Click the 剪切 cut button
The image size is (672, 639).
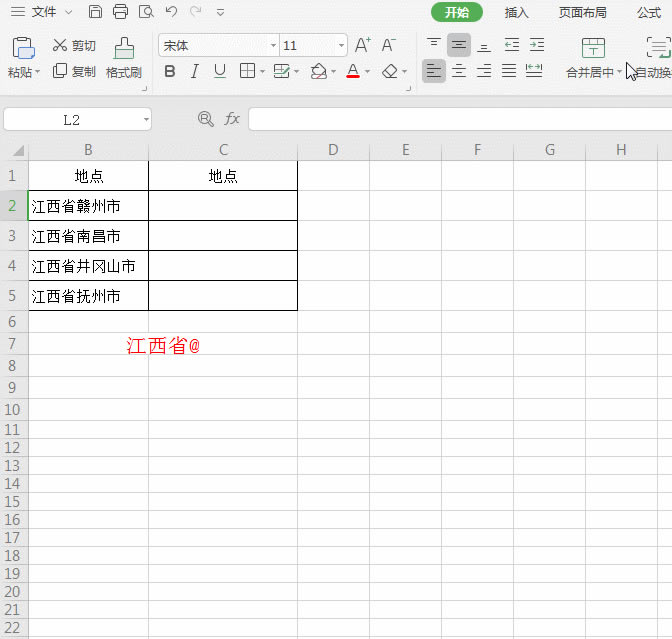click(x=74, y=45)
